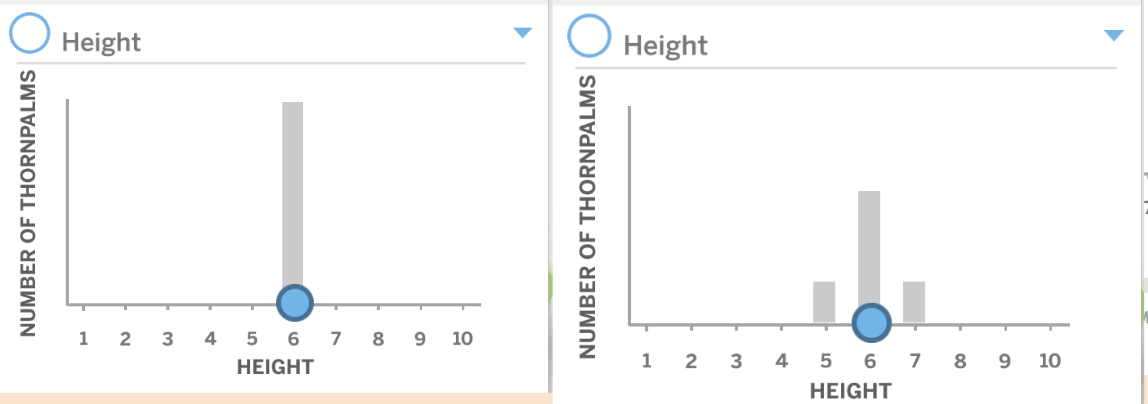Click the tall gray bar in left histogram
1148x404 pixels.
coord(292,190)
